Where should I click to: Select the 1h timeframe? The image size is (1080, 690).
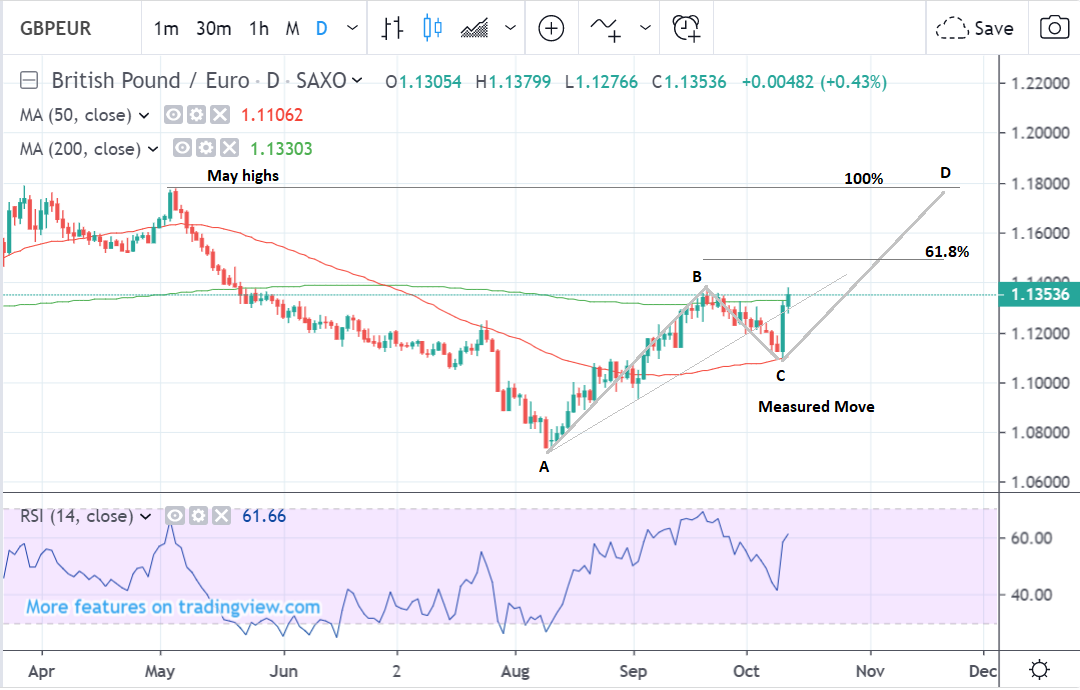point(259,28)
